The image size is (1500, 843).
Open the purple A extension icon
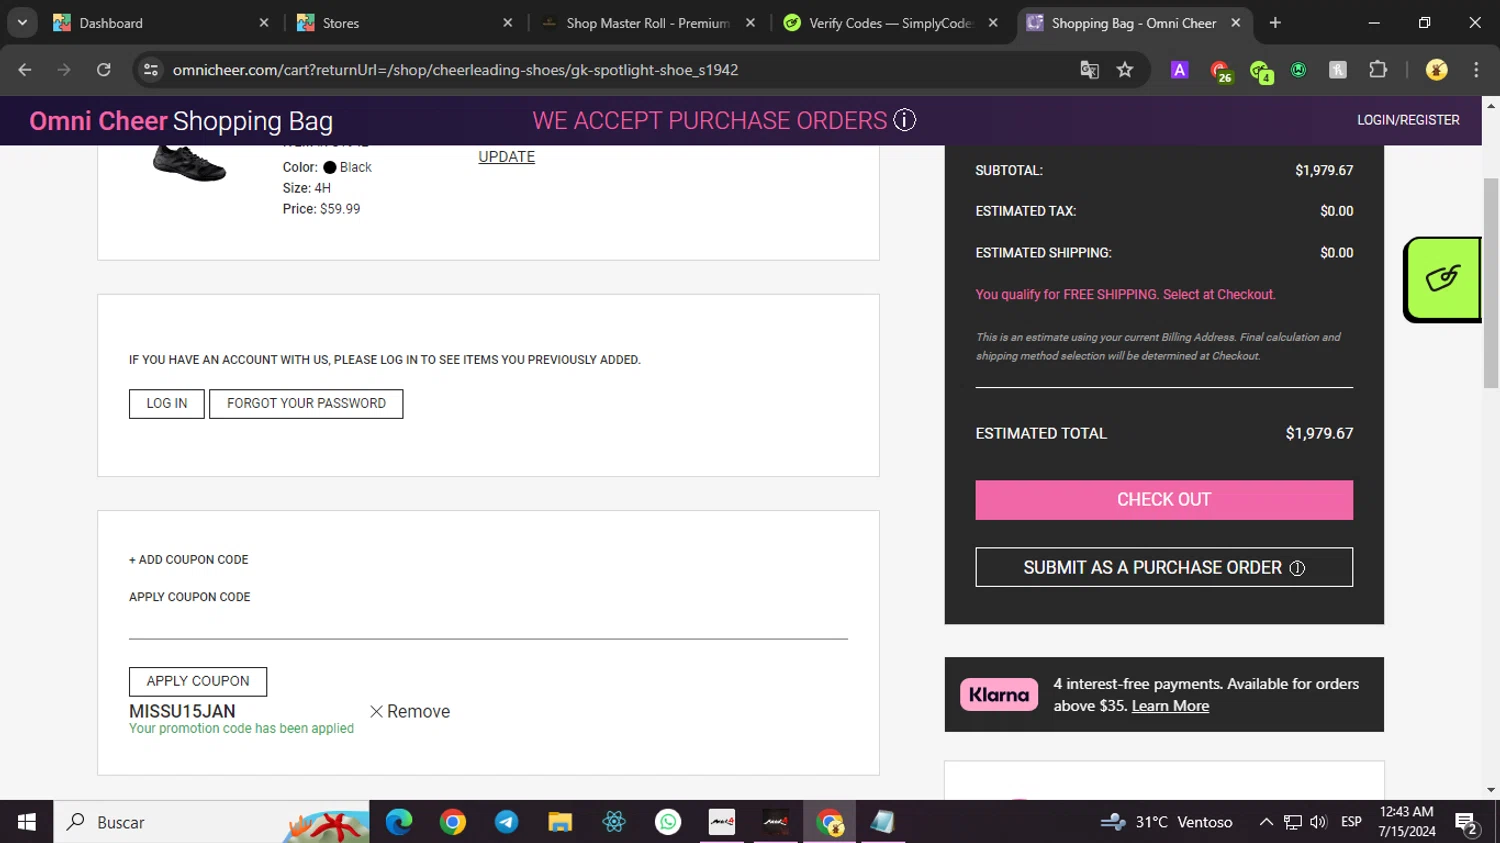point(1180,70)
